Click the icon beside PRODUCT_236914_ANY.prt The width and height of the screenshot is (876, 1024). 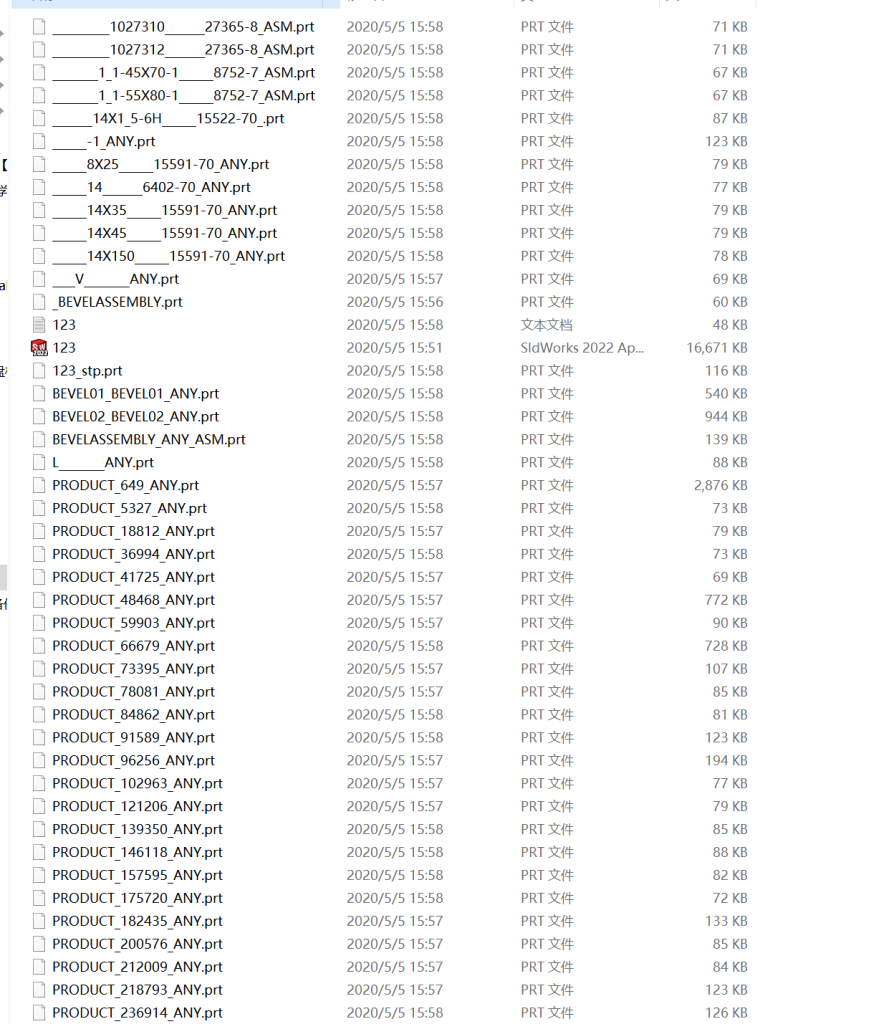[x=39, y=1012]
